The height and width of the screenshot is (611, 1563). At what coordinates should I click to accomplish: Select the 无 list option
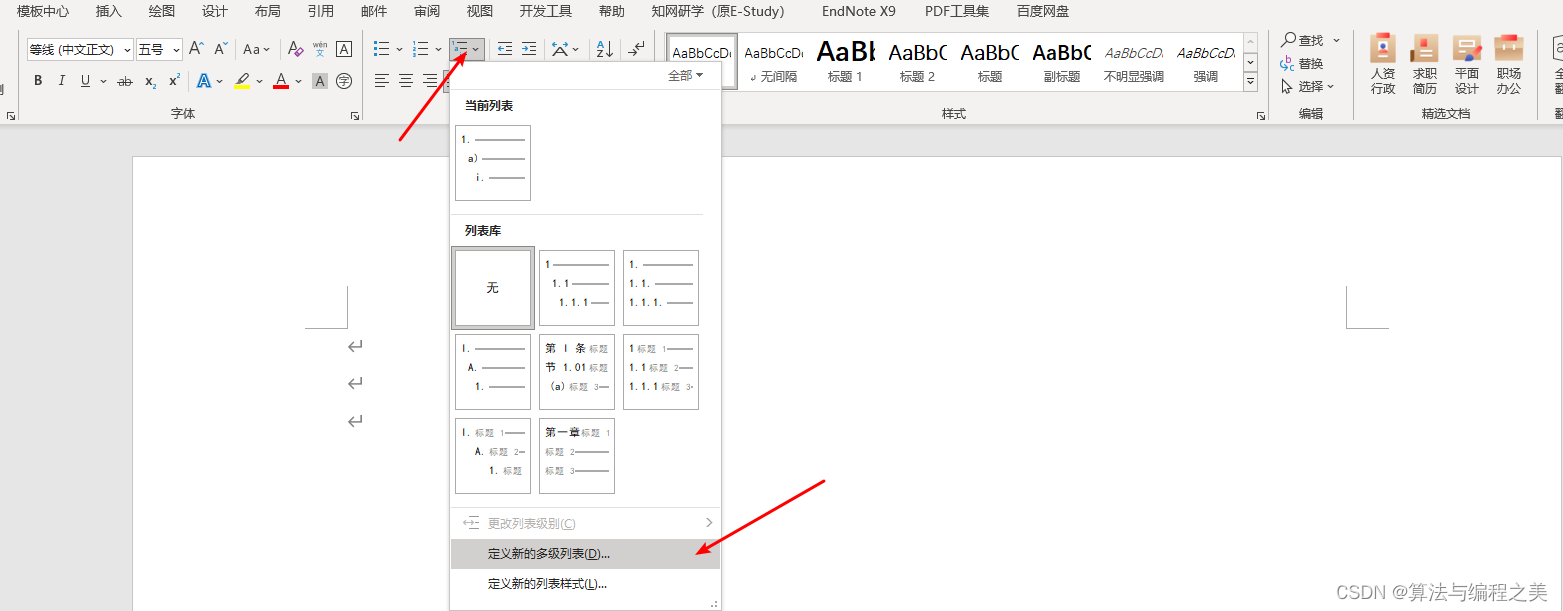[492, 287]
